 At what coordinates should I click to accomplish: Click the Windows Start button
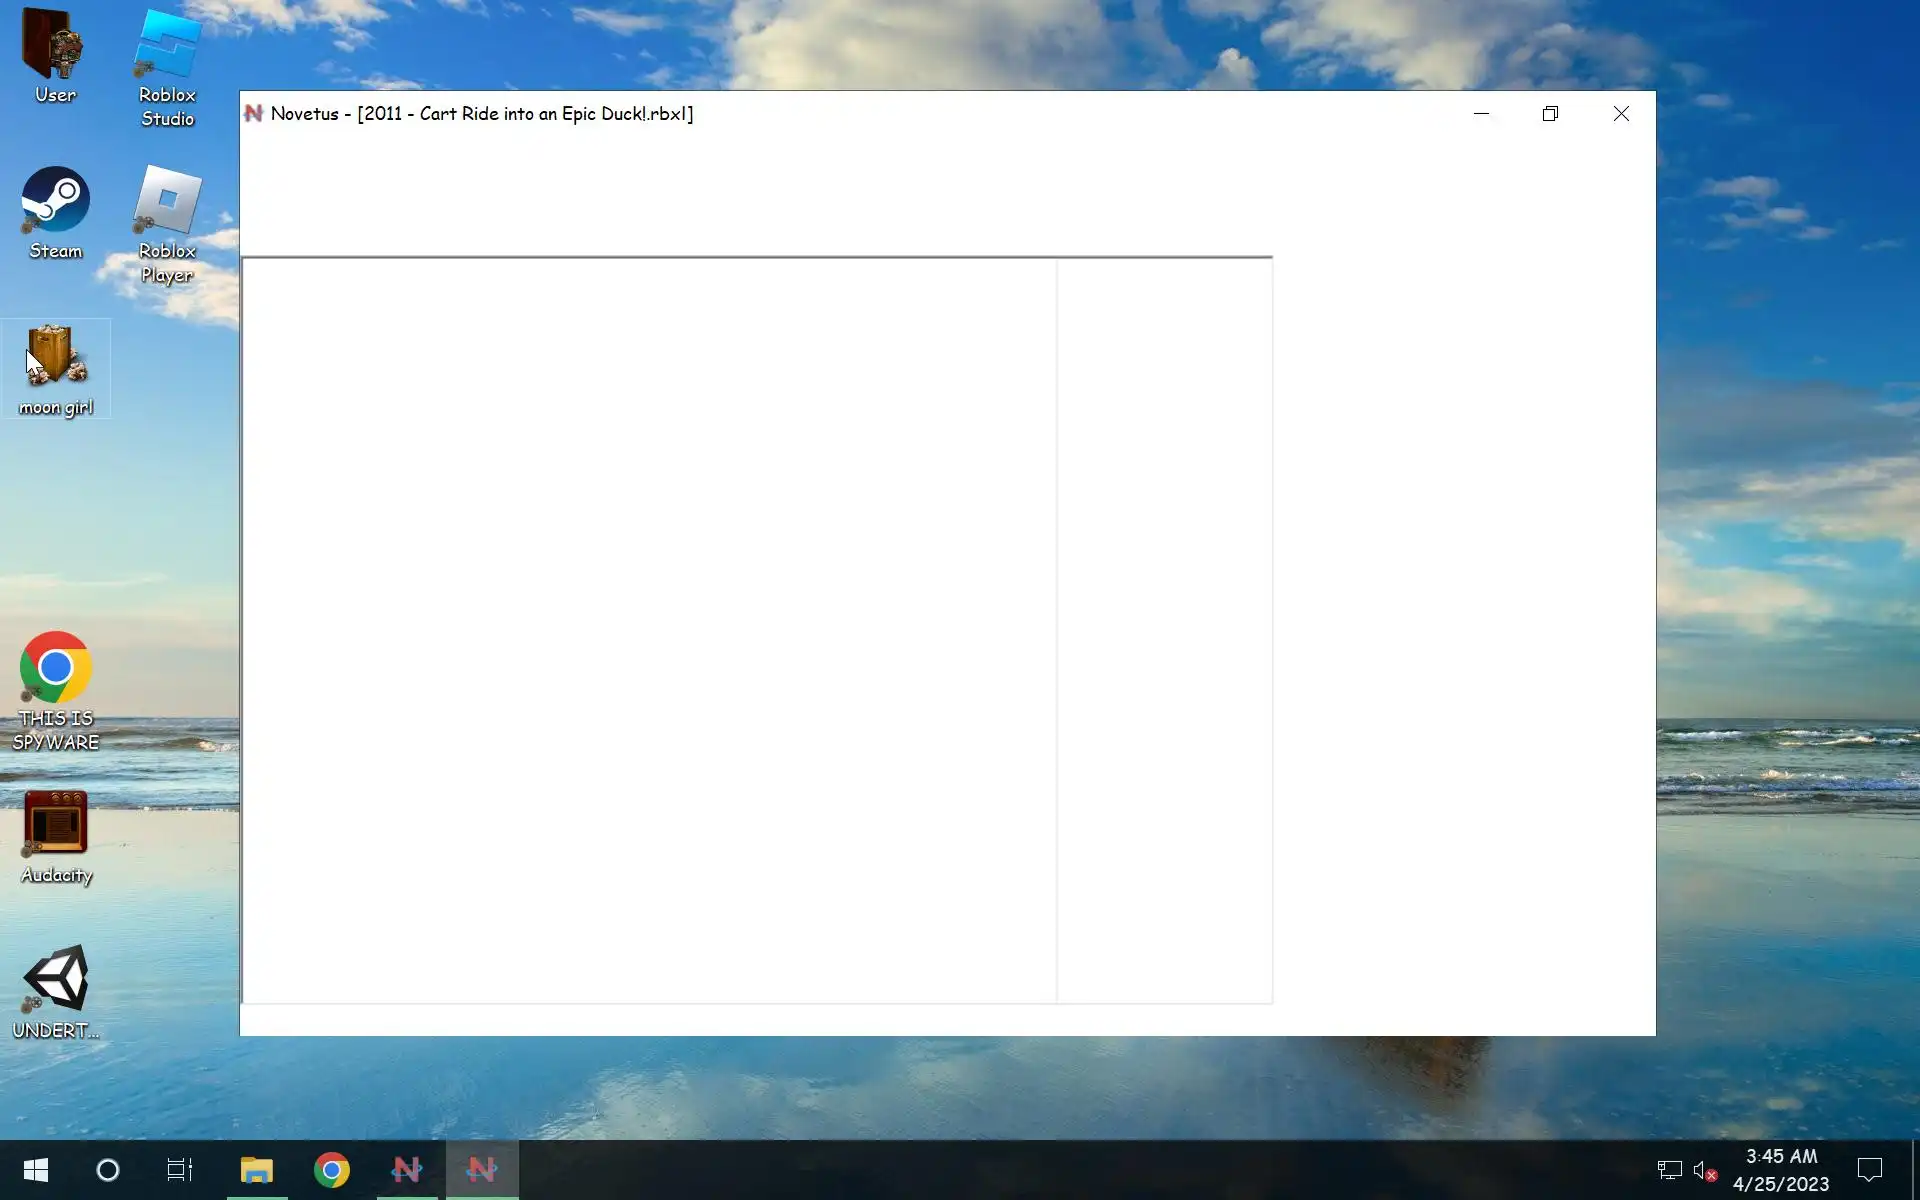(x=36, y=1170)
